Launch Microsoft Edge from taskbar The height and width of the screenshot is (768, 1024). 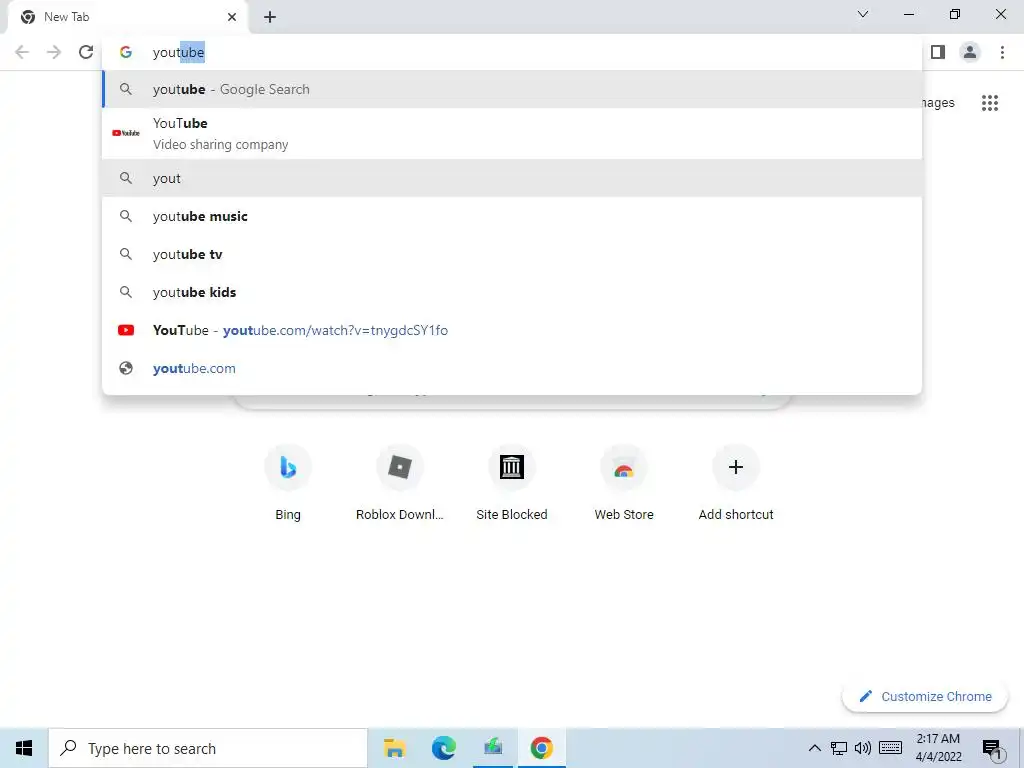[x=443, y=748]
